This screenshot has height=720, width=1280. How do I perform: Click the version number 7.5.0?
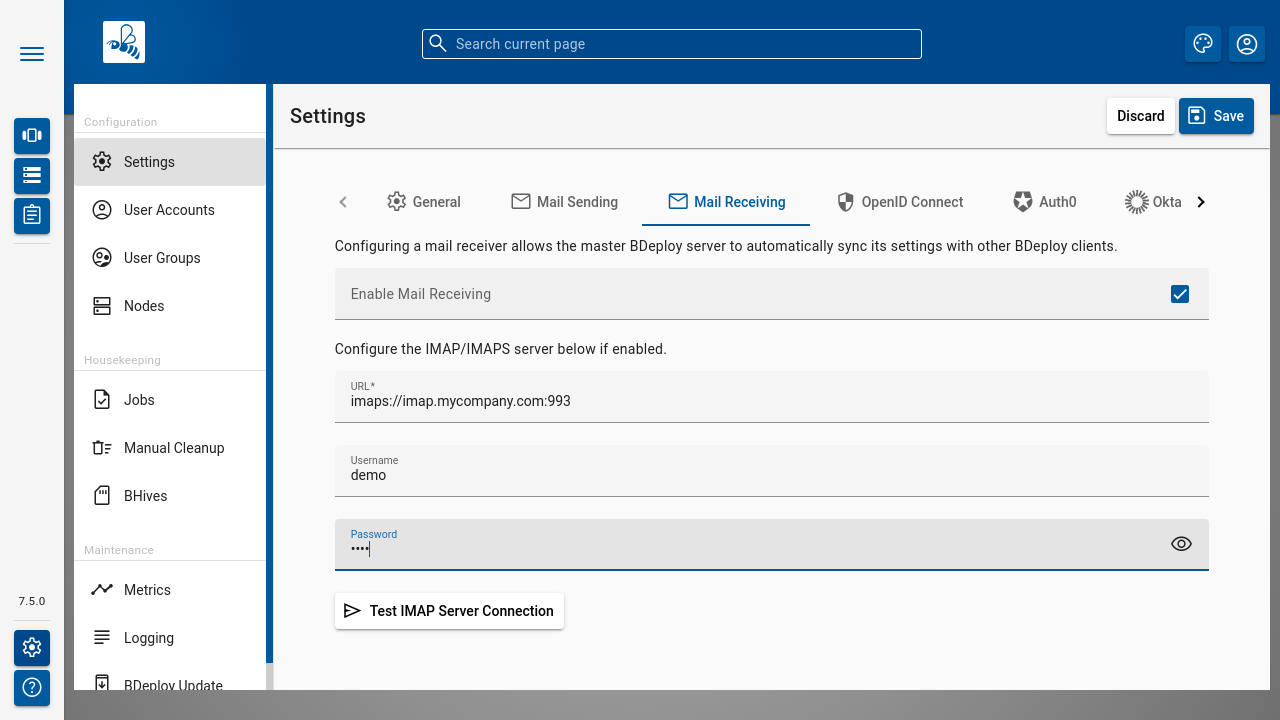[32, 601]
